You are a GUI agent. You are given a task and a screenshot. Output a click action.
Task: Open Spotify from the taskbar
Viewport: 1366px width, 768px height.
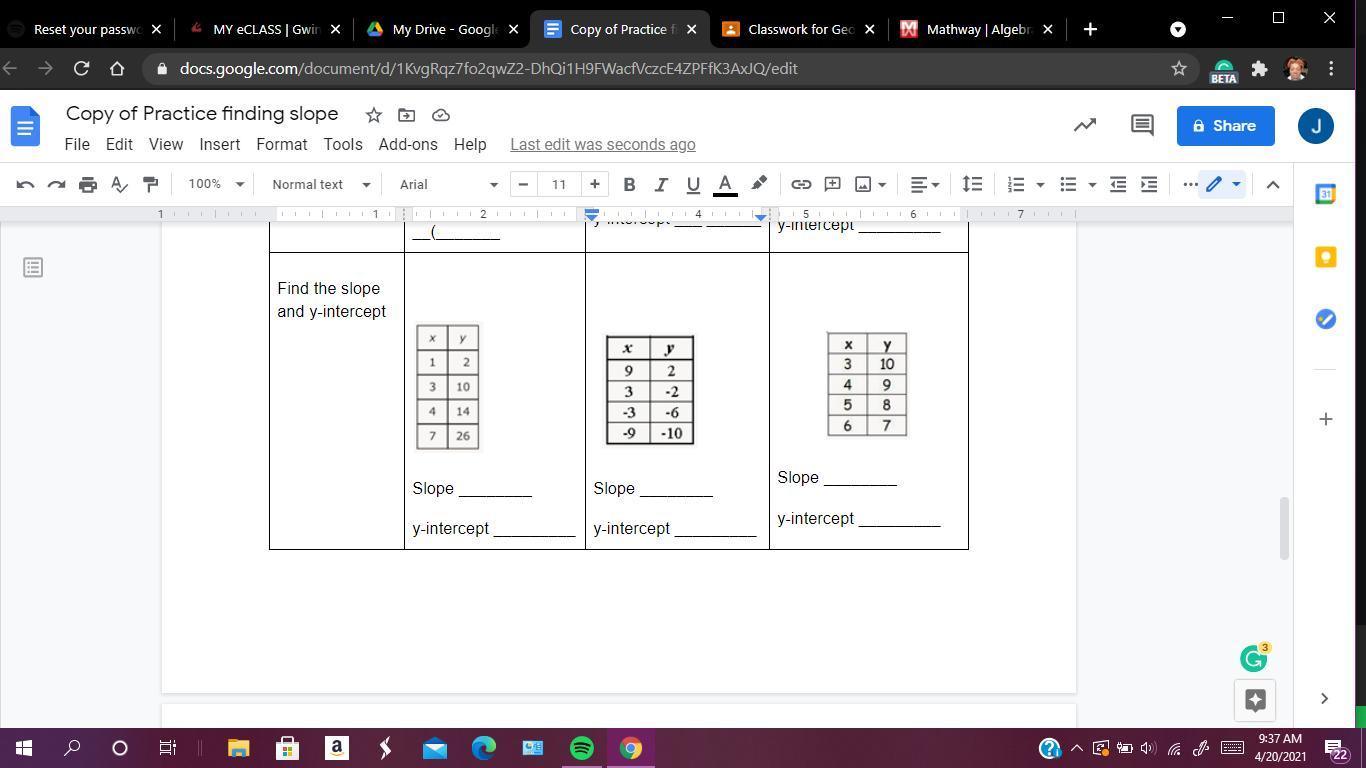[x=582, y=748]
